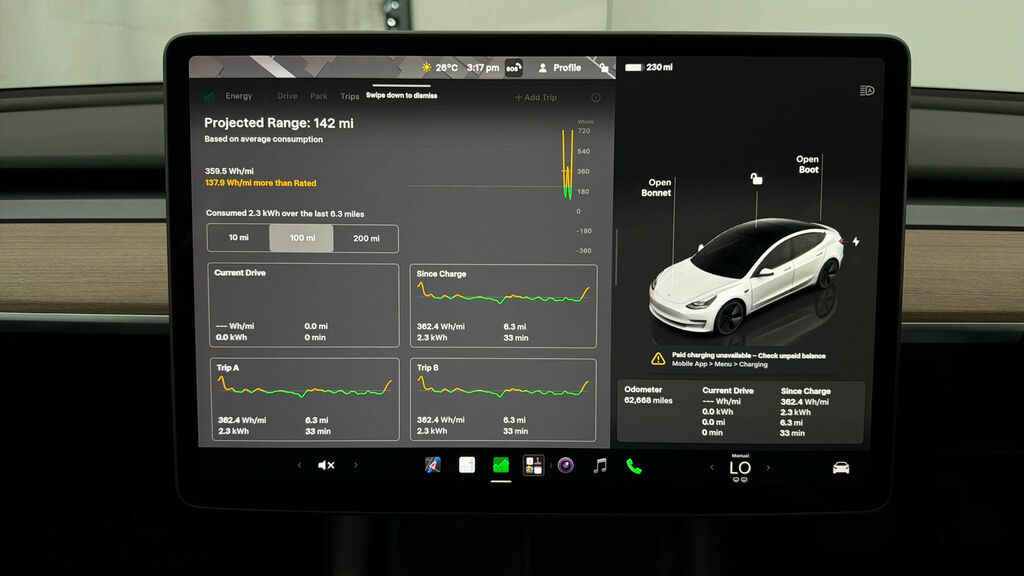This screenshot has width=1024, height=576.
Task: Open climate controls via LO temperature
Action: coord(740,468)
